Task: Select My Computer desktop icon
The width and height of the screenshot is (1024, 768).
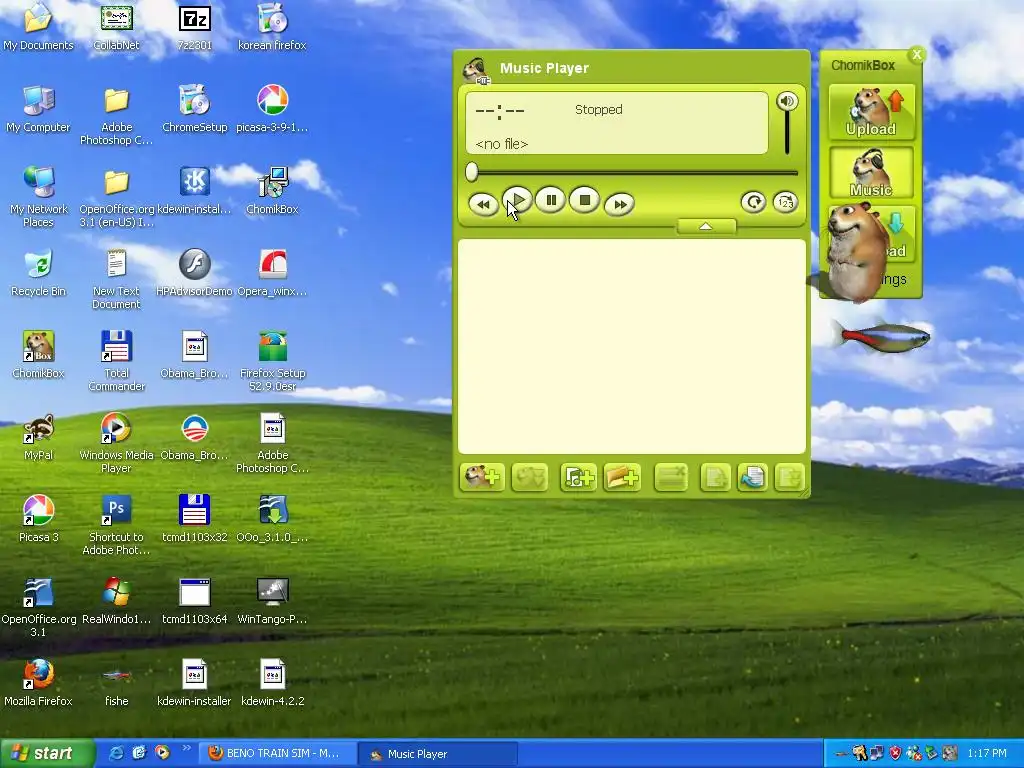Action: [39, 109]
